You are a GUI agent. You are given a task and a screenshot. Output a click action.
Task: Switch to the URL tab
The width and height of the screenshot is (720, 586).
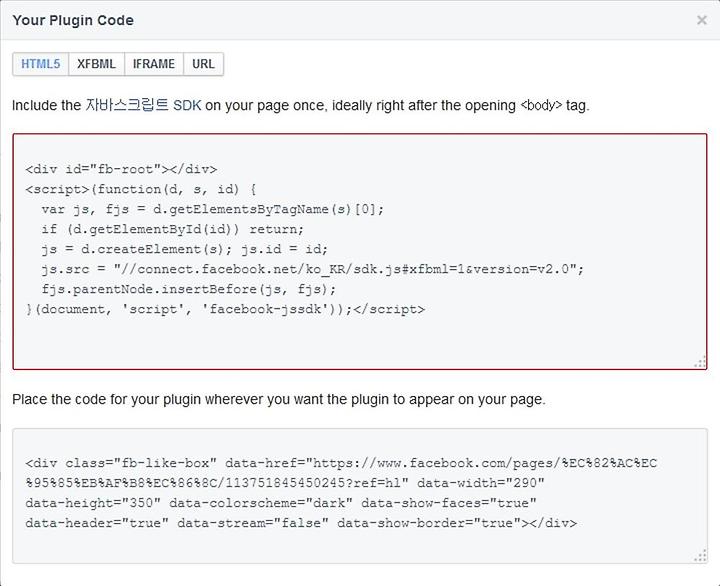coord(203,64)
